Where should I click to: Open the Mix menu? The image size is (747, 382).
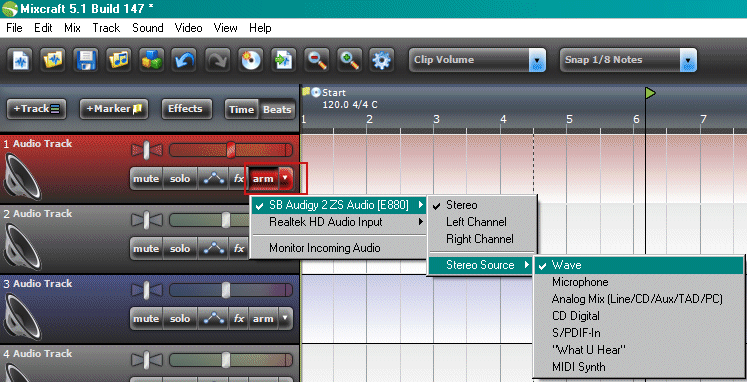point(72,28)
